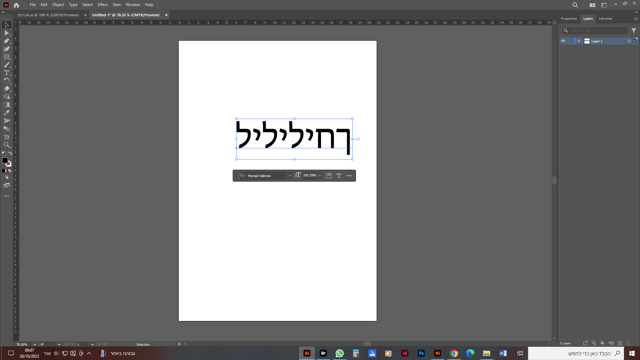Close the Untitled-1 document tab
This screenshot has width=640, height=360.
(x=166, y=15)
